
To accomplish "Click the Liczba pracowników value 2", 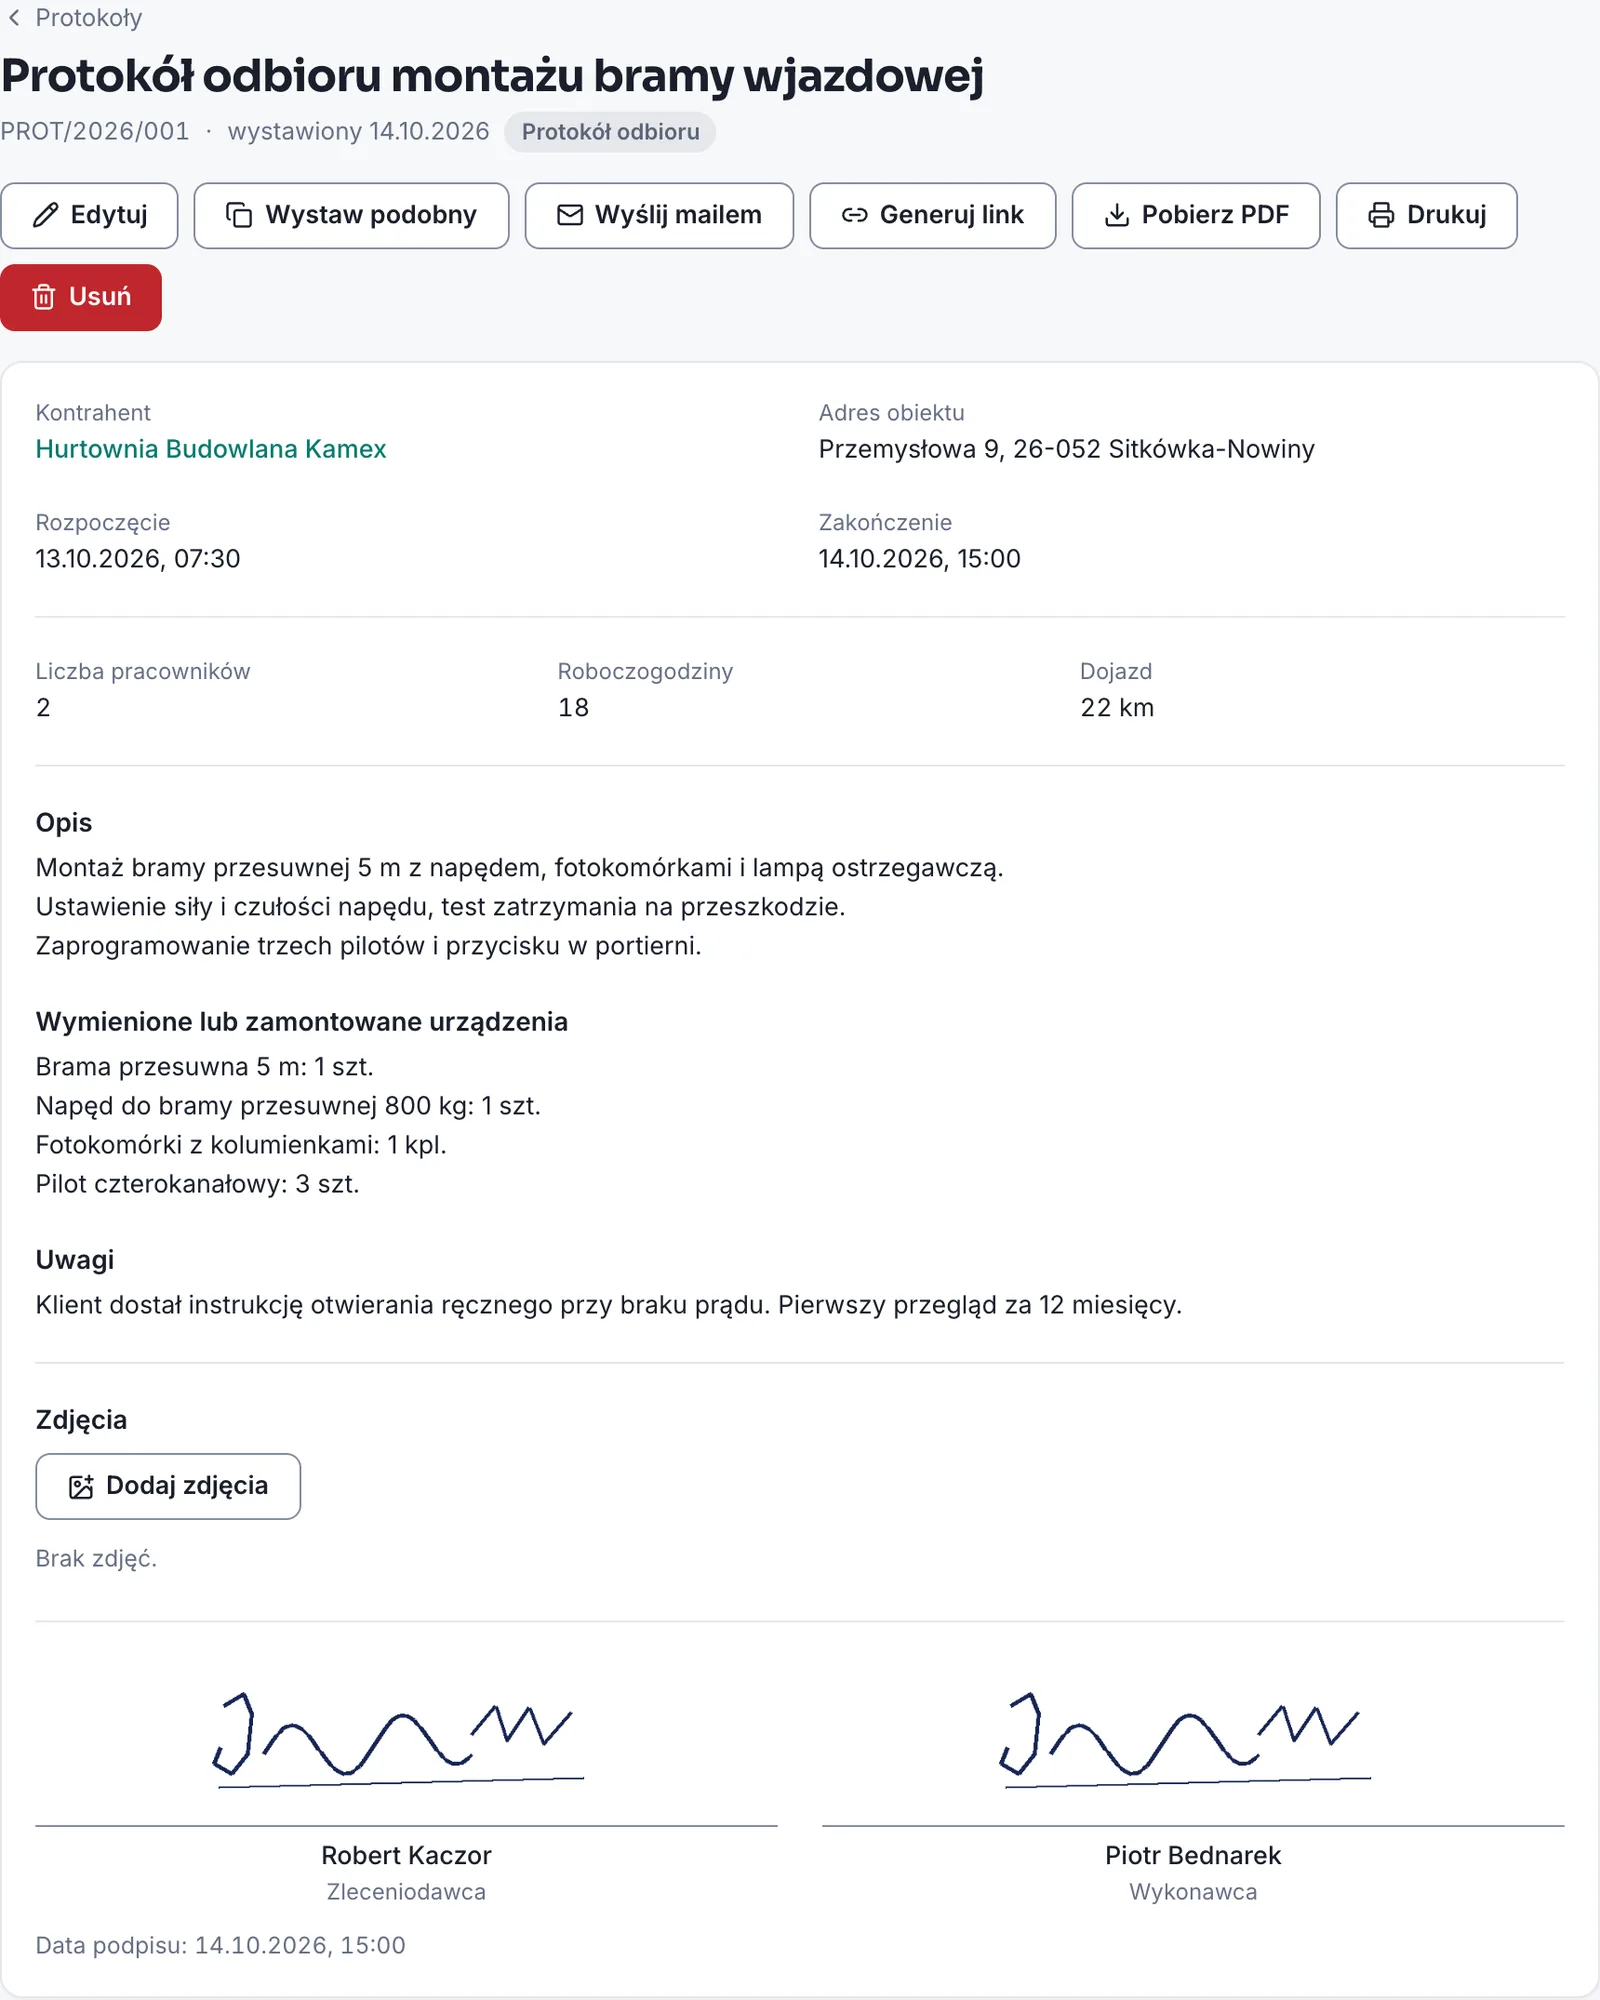I will [43, 708].
